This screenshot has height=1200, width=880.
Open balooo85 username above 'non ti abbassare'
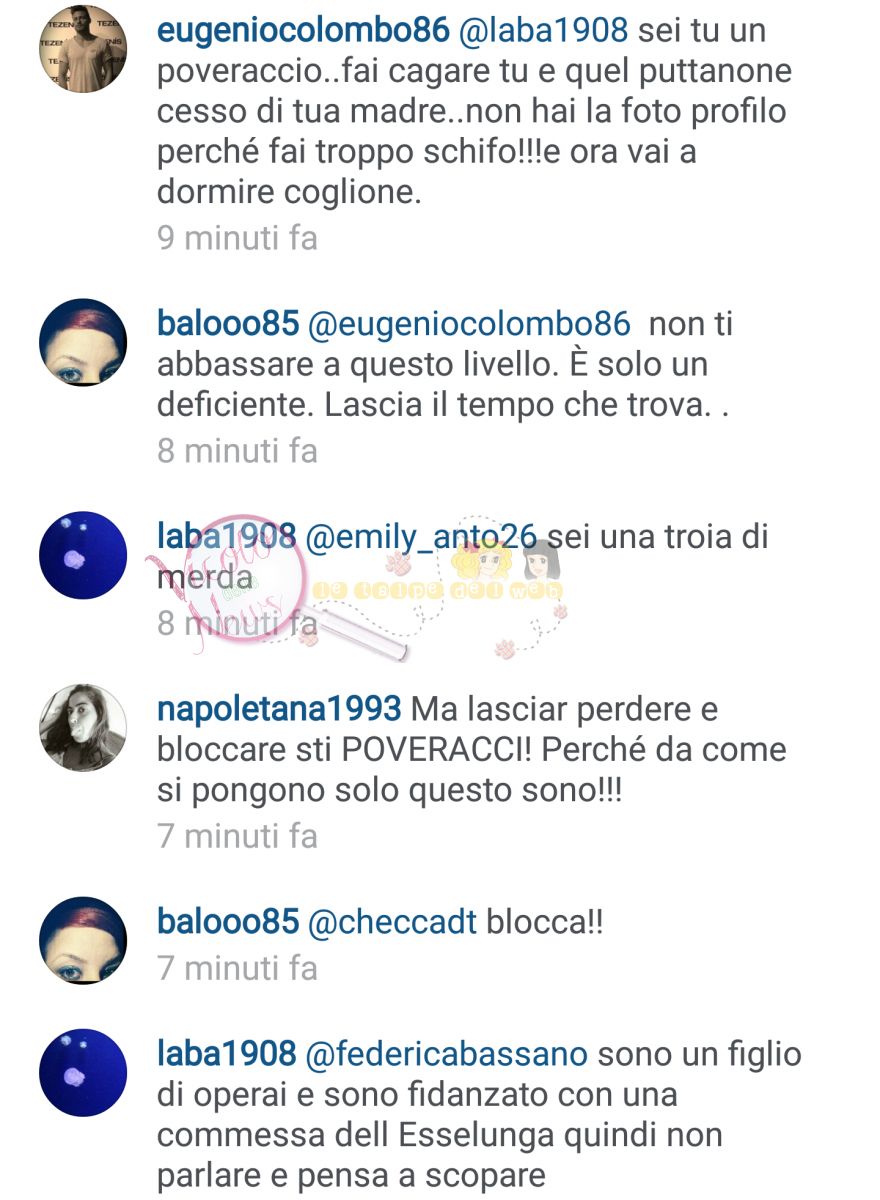click(229, 323)
